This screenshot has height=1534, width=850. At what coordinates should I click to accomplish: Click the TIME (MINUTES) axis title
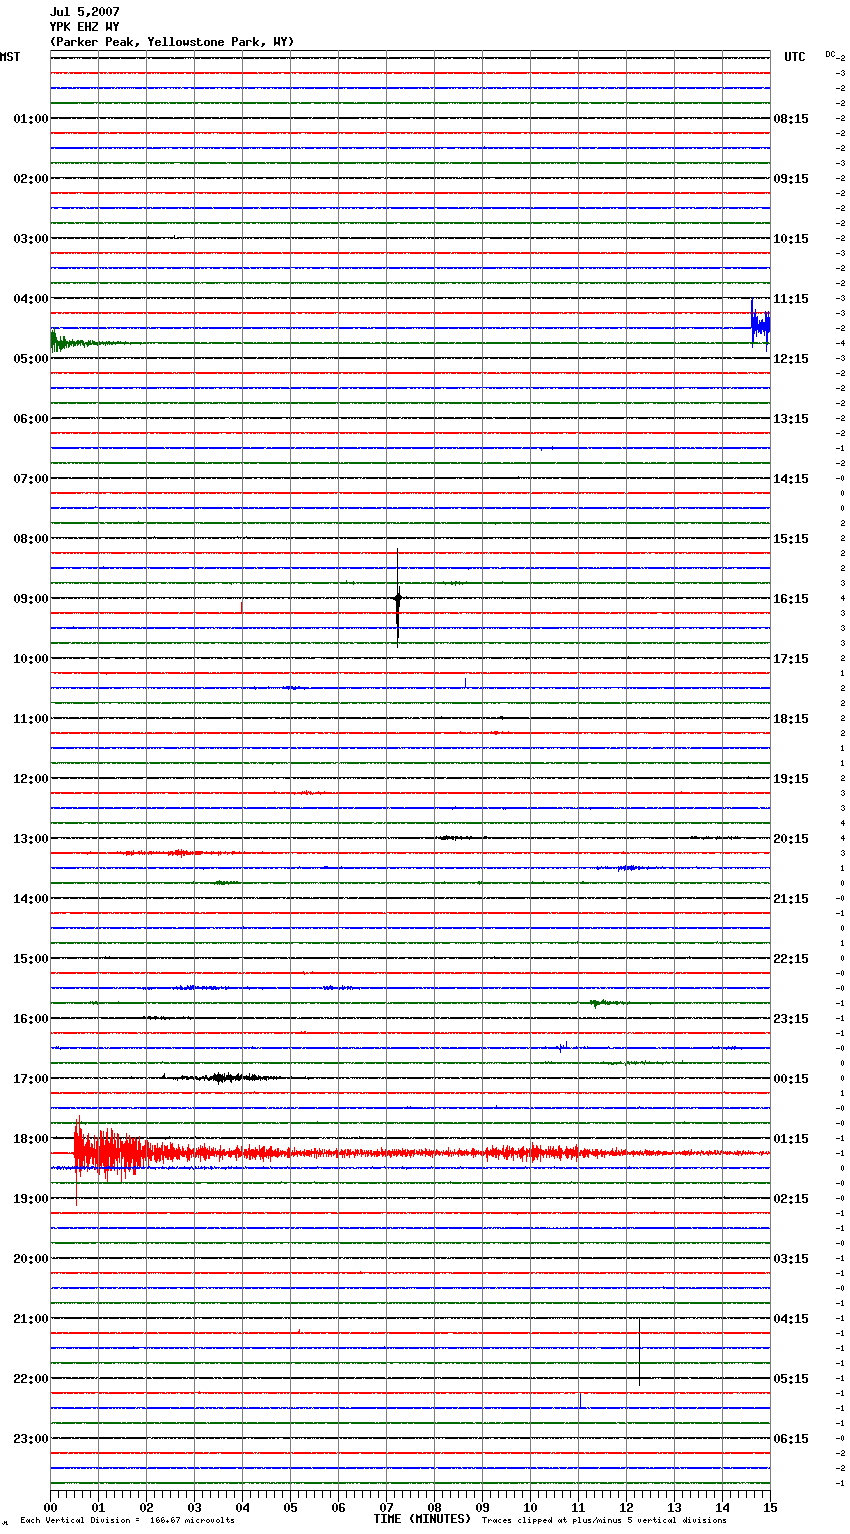422,1519
